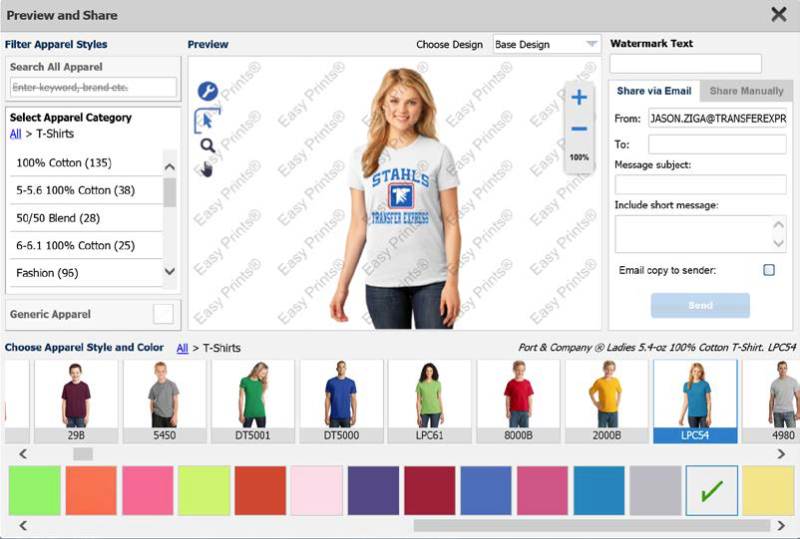Switch to Share Manually tab
This screenshot has height=539, width=800.
click(746, 91)
